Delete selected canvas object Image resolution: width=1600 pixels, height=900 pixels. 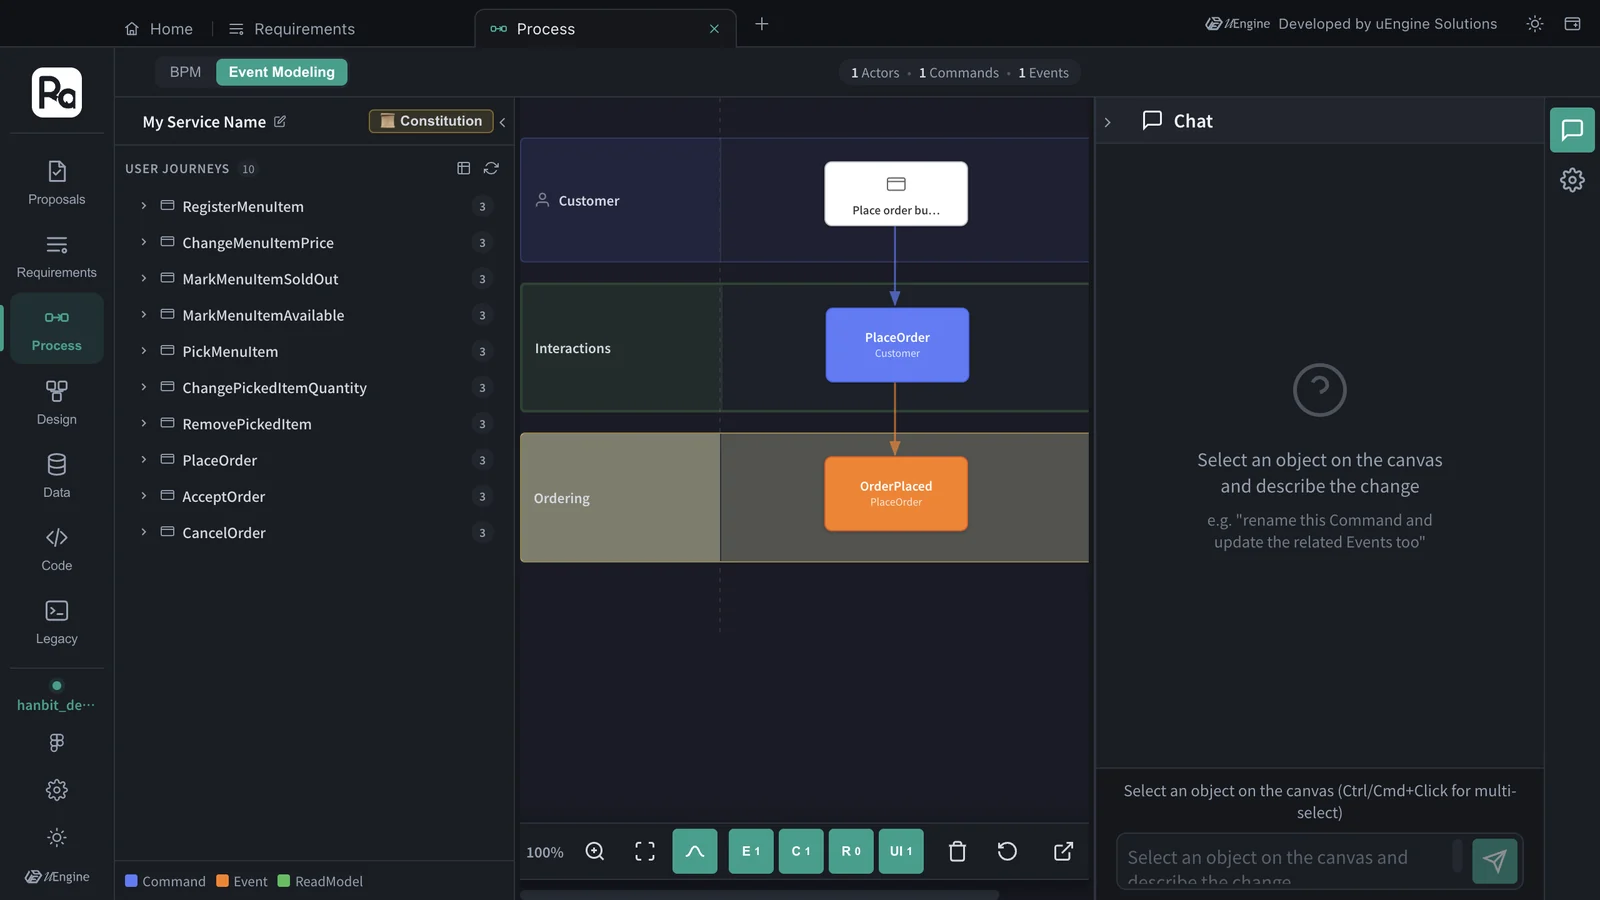957,851
